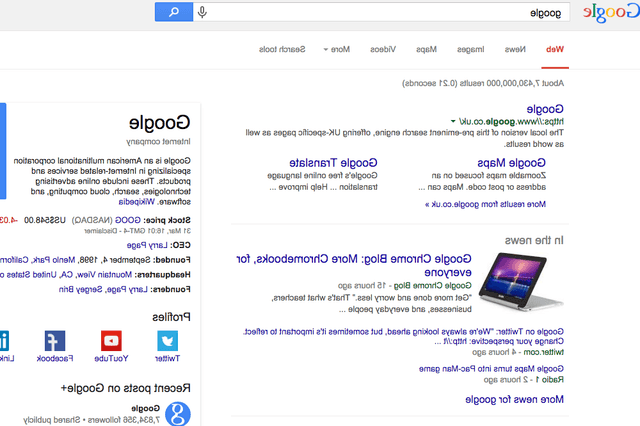The image size is (640, 426).
Task: Click the About 7,430,000,000 results text
Action: pyautogui.click(x=483, y=83)
